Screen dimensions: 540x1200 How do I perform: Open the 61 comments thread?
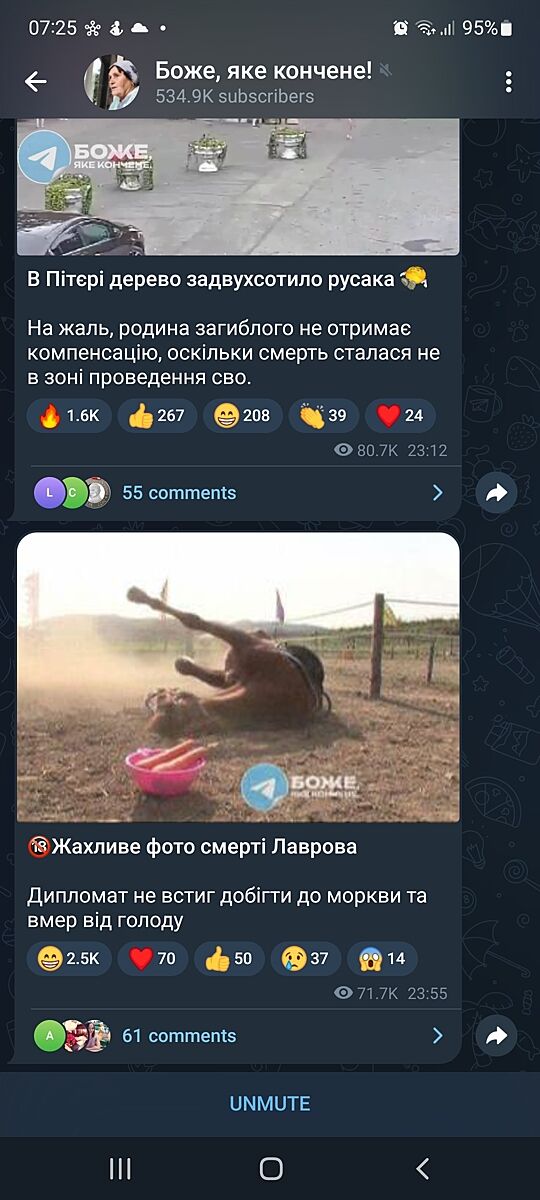[238, 1036]
